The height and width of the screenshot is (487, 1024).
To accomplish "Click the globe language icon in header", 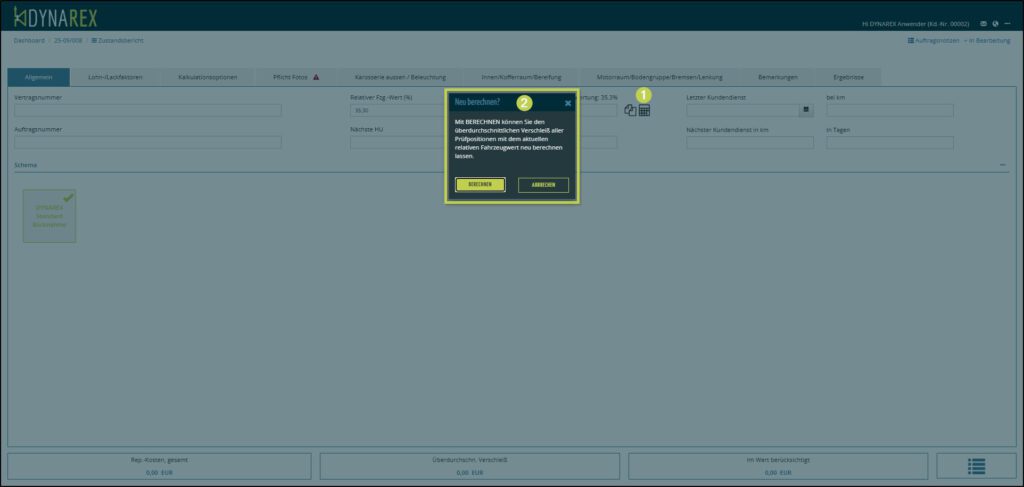I will coord(996,23).
